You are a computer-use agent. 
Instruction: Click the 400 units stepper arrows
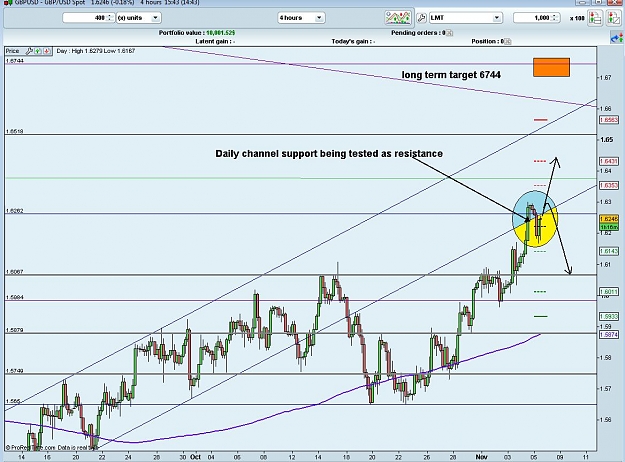click(110, 18)
